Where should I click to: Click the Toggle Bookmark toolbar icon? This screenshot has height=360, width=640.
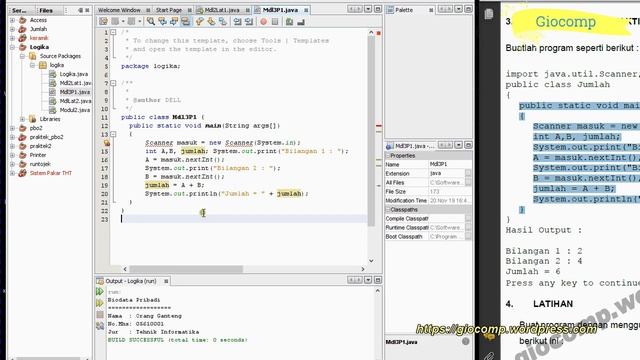[x=223, y=21]
